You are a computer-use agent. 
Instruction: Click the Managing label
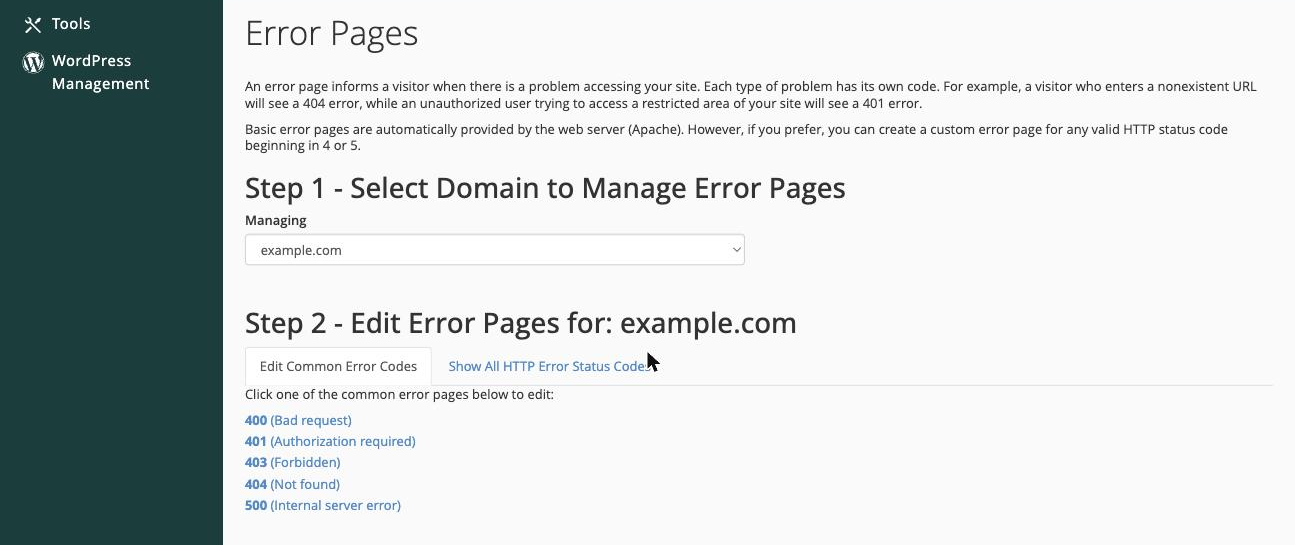click(x=276, y=220)
